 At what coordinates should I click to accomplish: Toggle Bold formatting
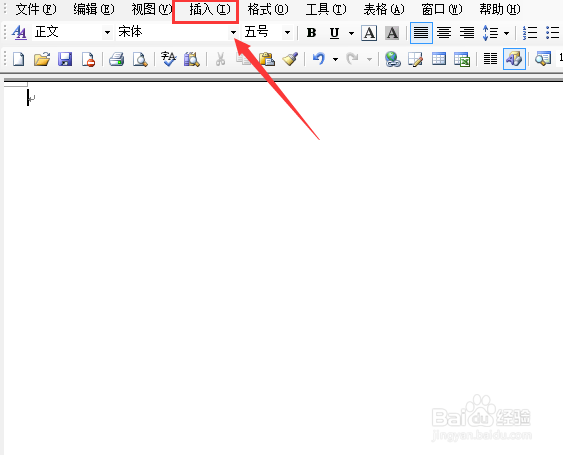[311, 33]
